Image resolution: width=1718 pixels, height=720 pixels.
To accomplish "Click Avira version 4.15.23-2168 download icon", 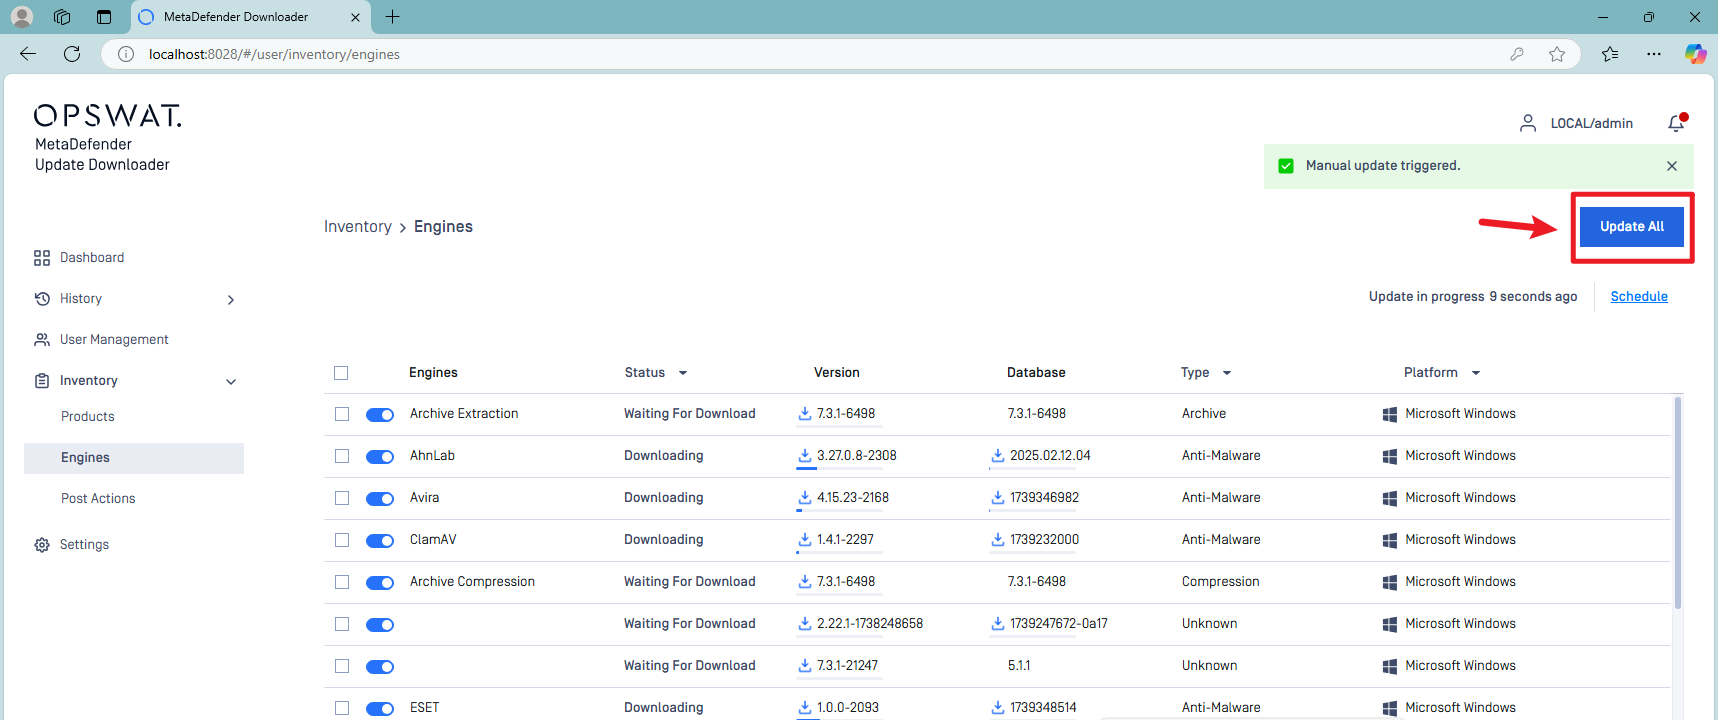I will click(x=805, y=497).
